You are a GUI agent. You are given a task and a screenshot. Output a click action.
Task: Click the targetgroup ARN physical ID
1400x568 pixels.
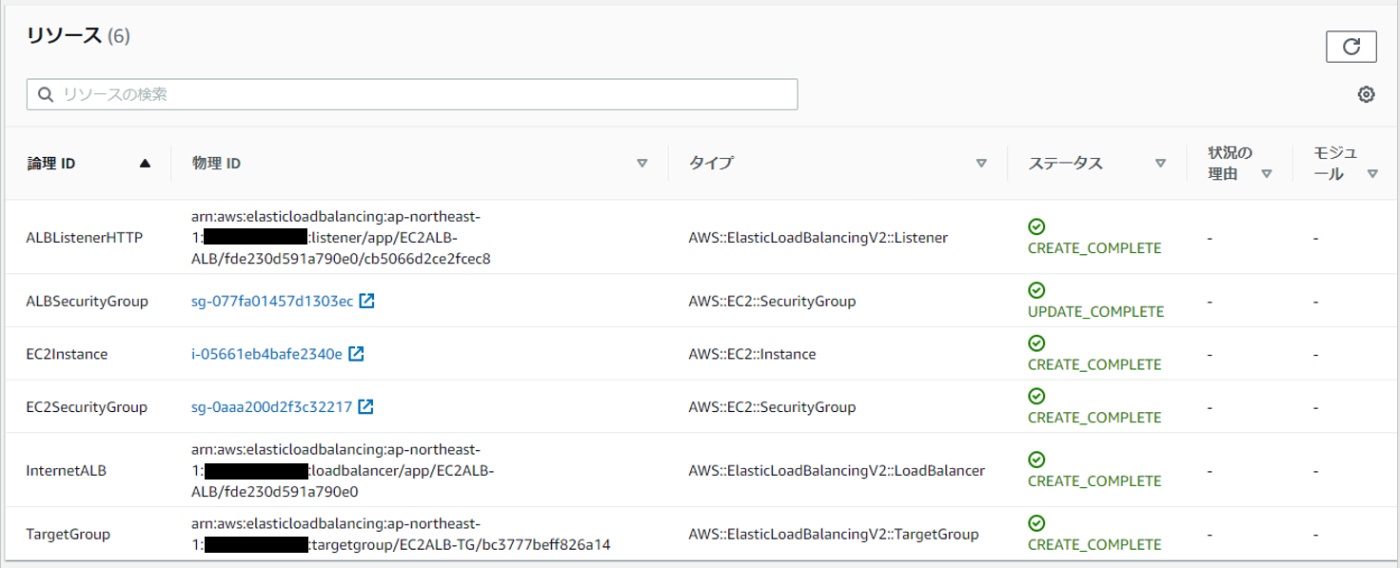click(x=401, y=534)
